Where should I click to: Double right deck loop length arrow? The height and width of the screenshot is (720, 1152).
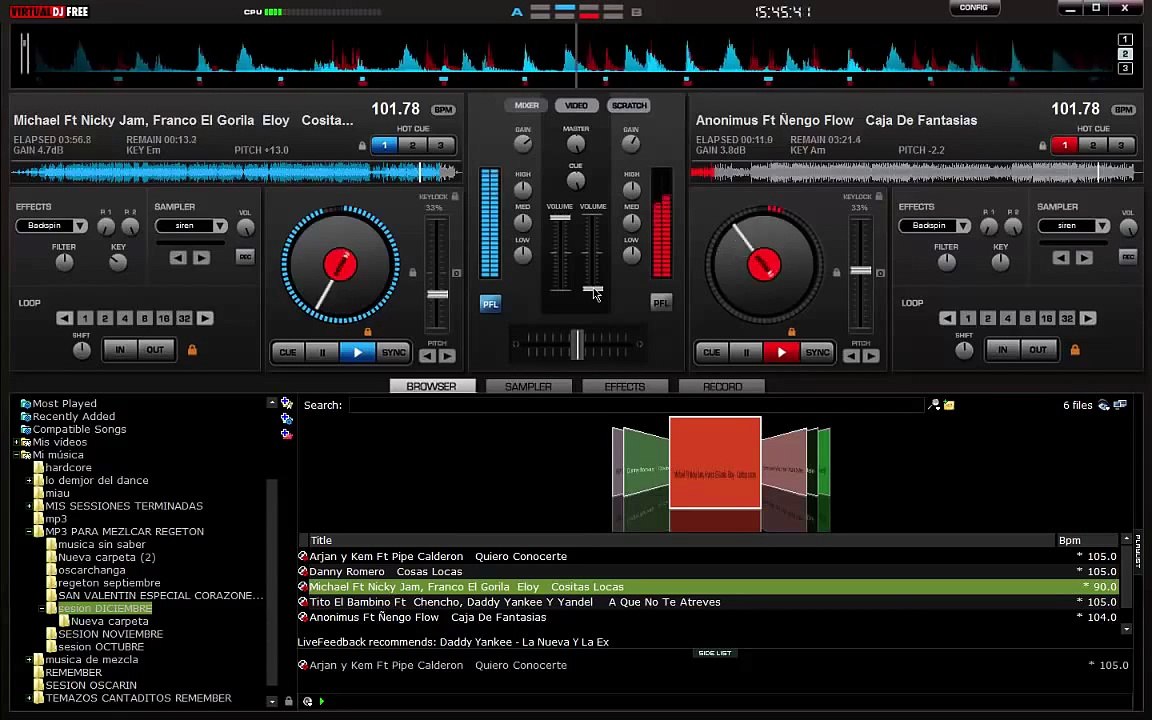point(1088,318)
